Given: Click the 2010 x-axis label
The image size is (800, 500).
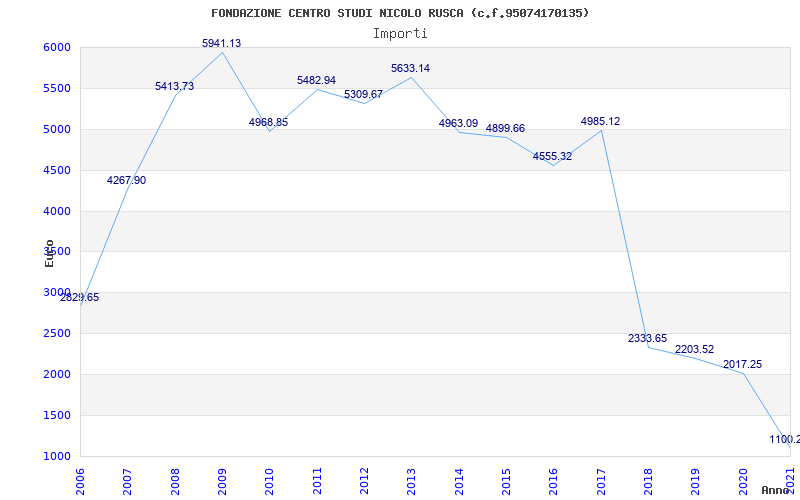Looking at the screenshot, I should [x=269, y=482].
